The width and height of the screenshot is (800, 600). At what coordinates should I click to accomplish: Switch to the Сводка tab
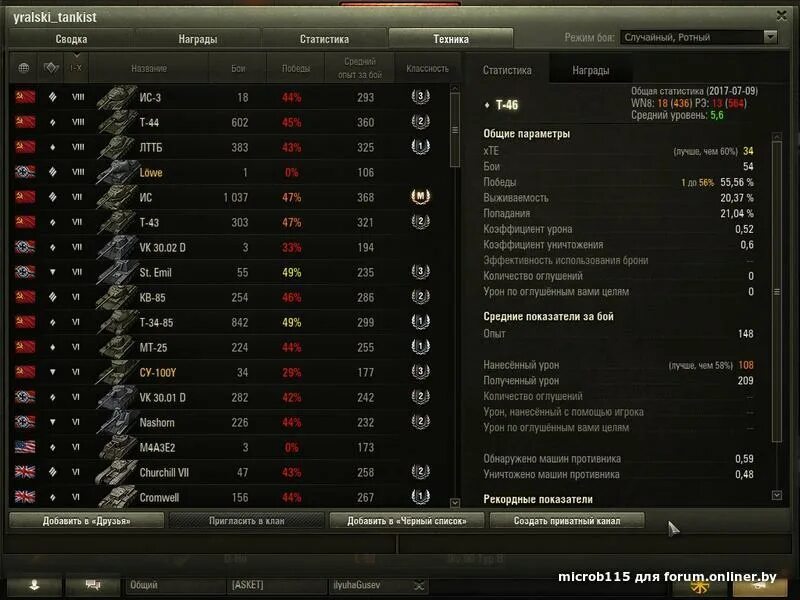(x=71, y=39)
